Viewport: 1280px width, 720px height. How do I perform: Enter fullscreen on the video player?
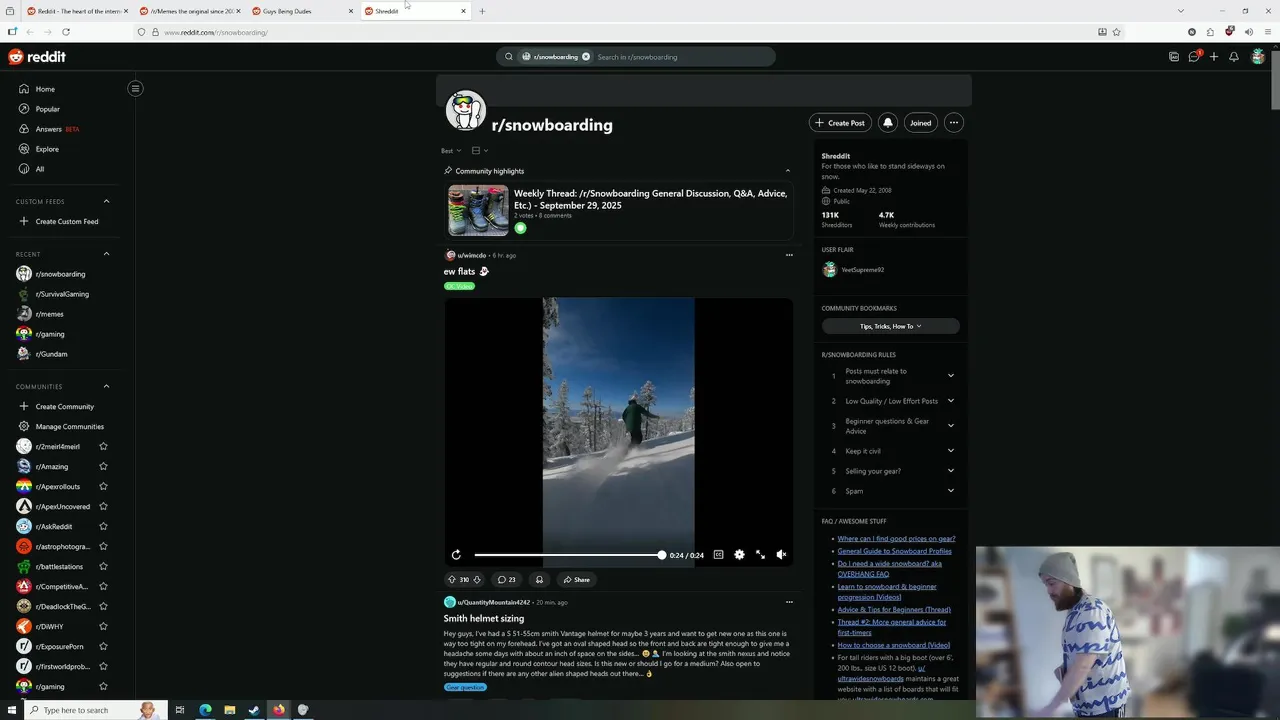(760, 555)
